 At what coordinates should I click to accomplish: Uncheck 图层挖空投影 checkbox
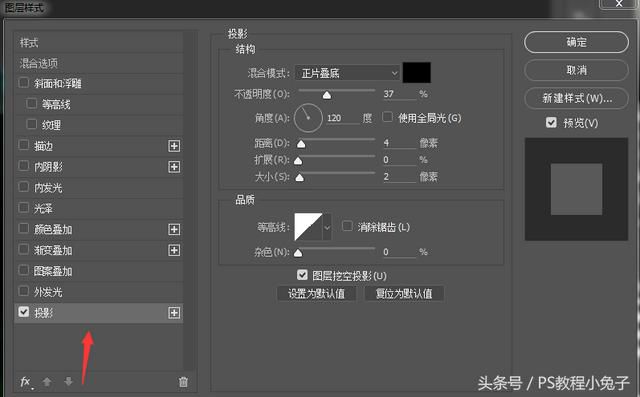pos(302,275)
